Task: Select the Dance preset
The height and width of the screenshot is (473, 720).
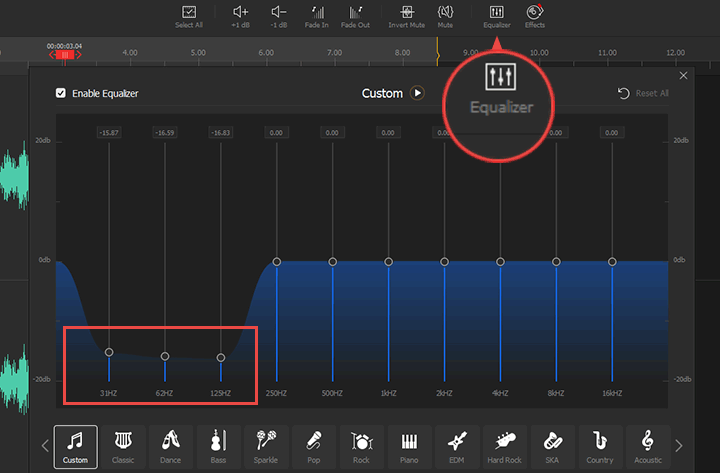Action: pyautogui.click(x=170, y=447)
